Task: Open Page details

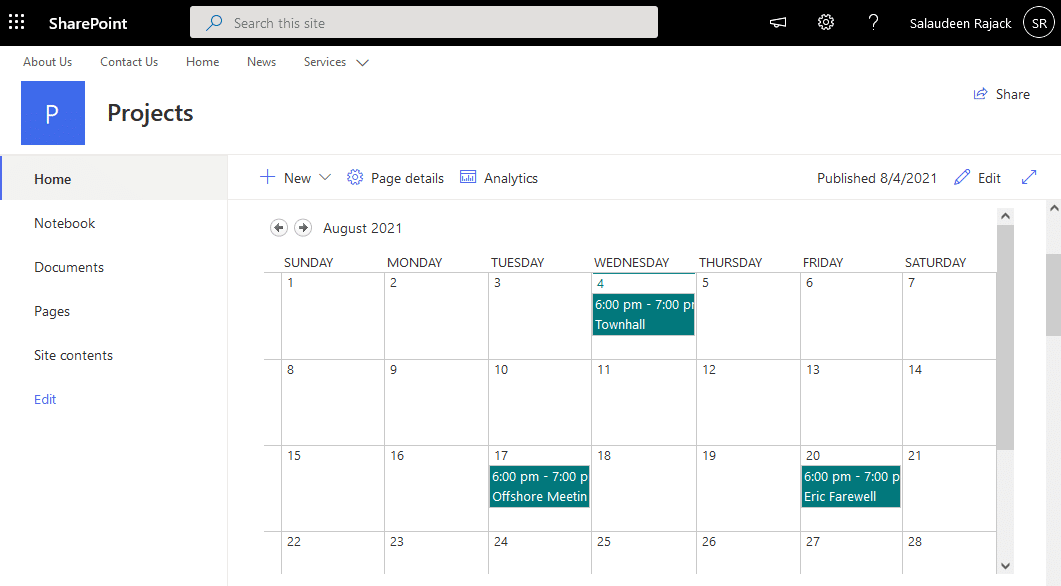Action: pyautogui.click(x=395, y=178)
